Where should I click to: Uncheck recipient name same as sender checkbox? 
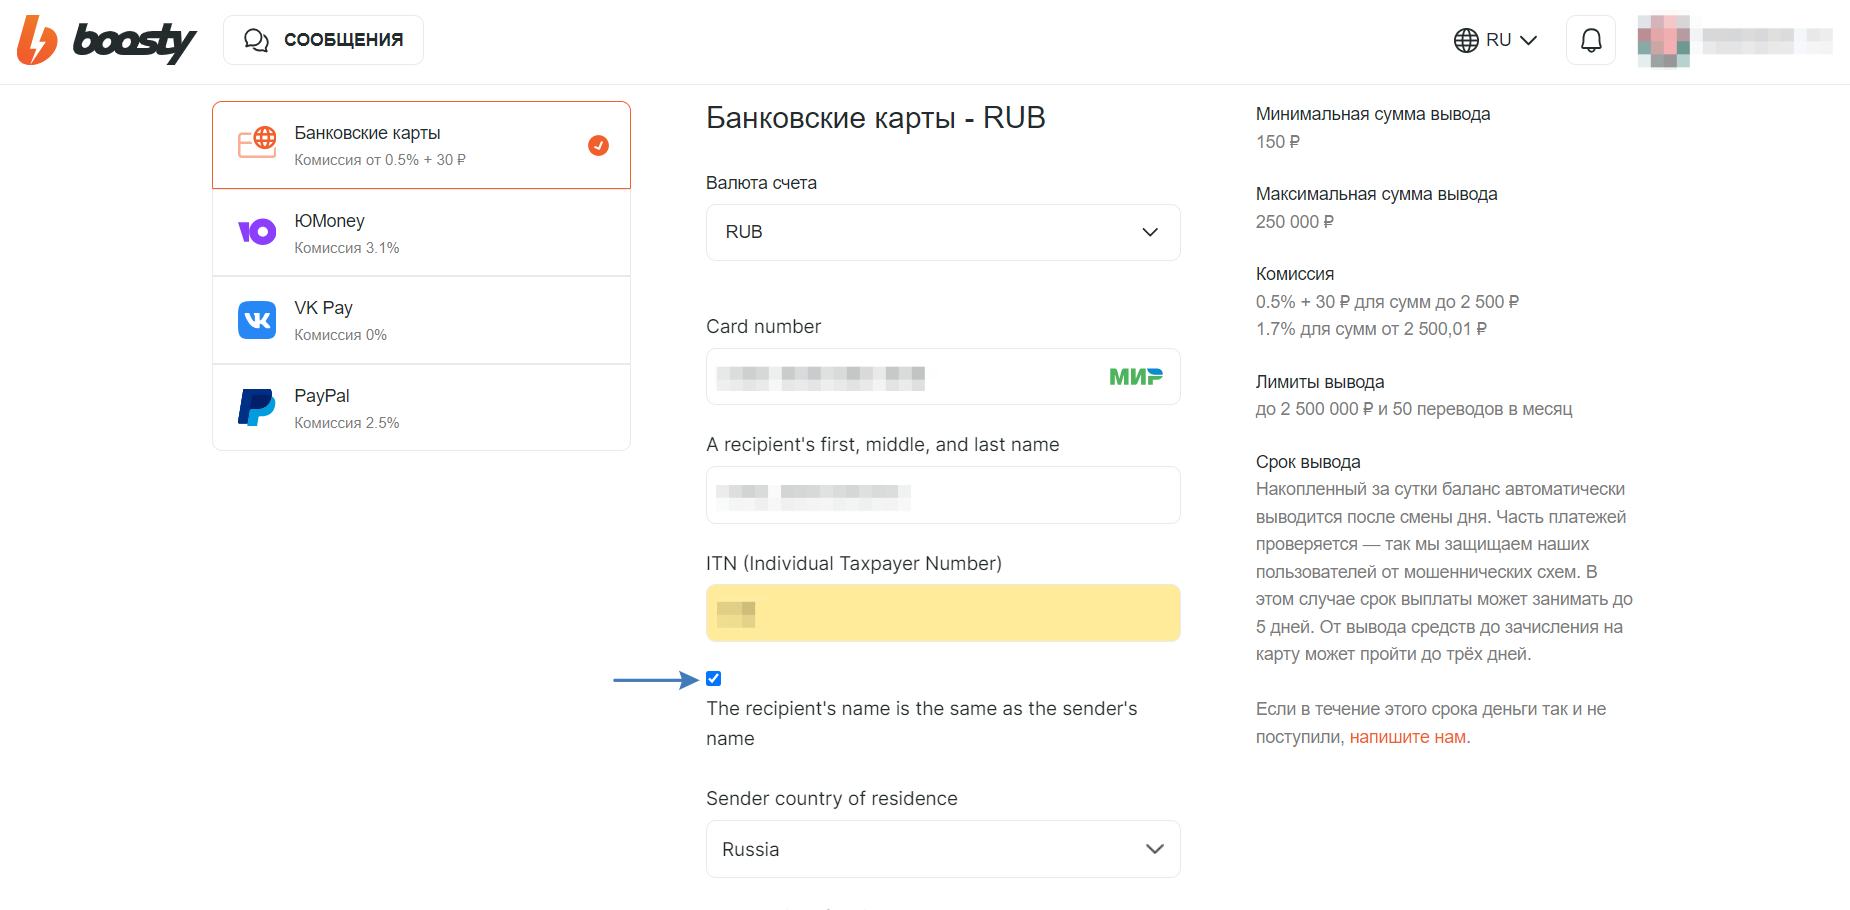[x=714, y=679]
